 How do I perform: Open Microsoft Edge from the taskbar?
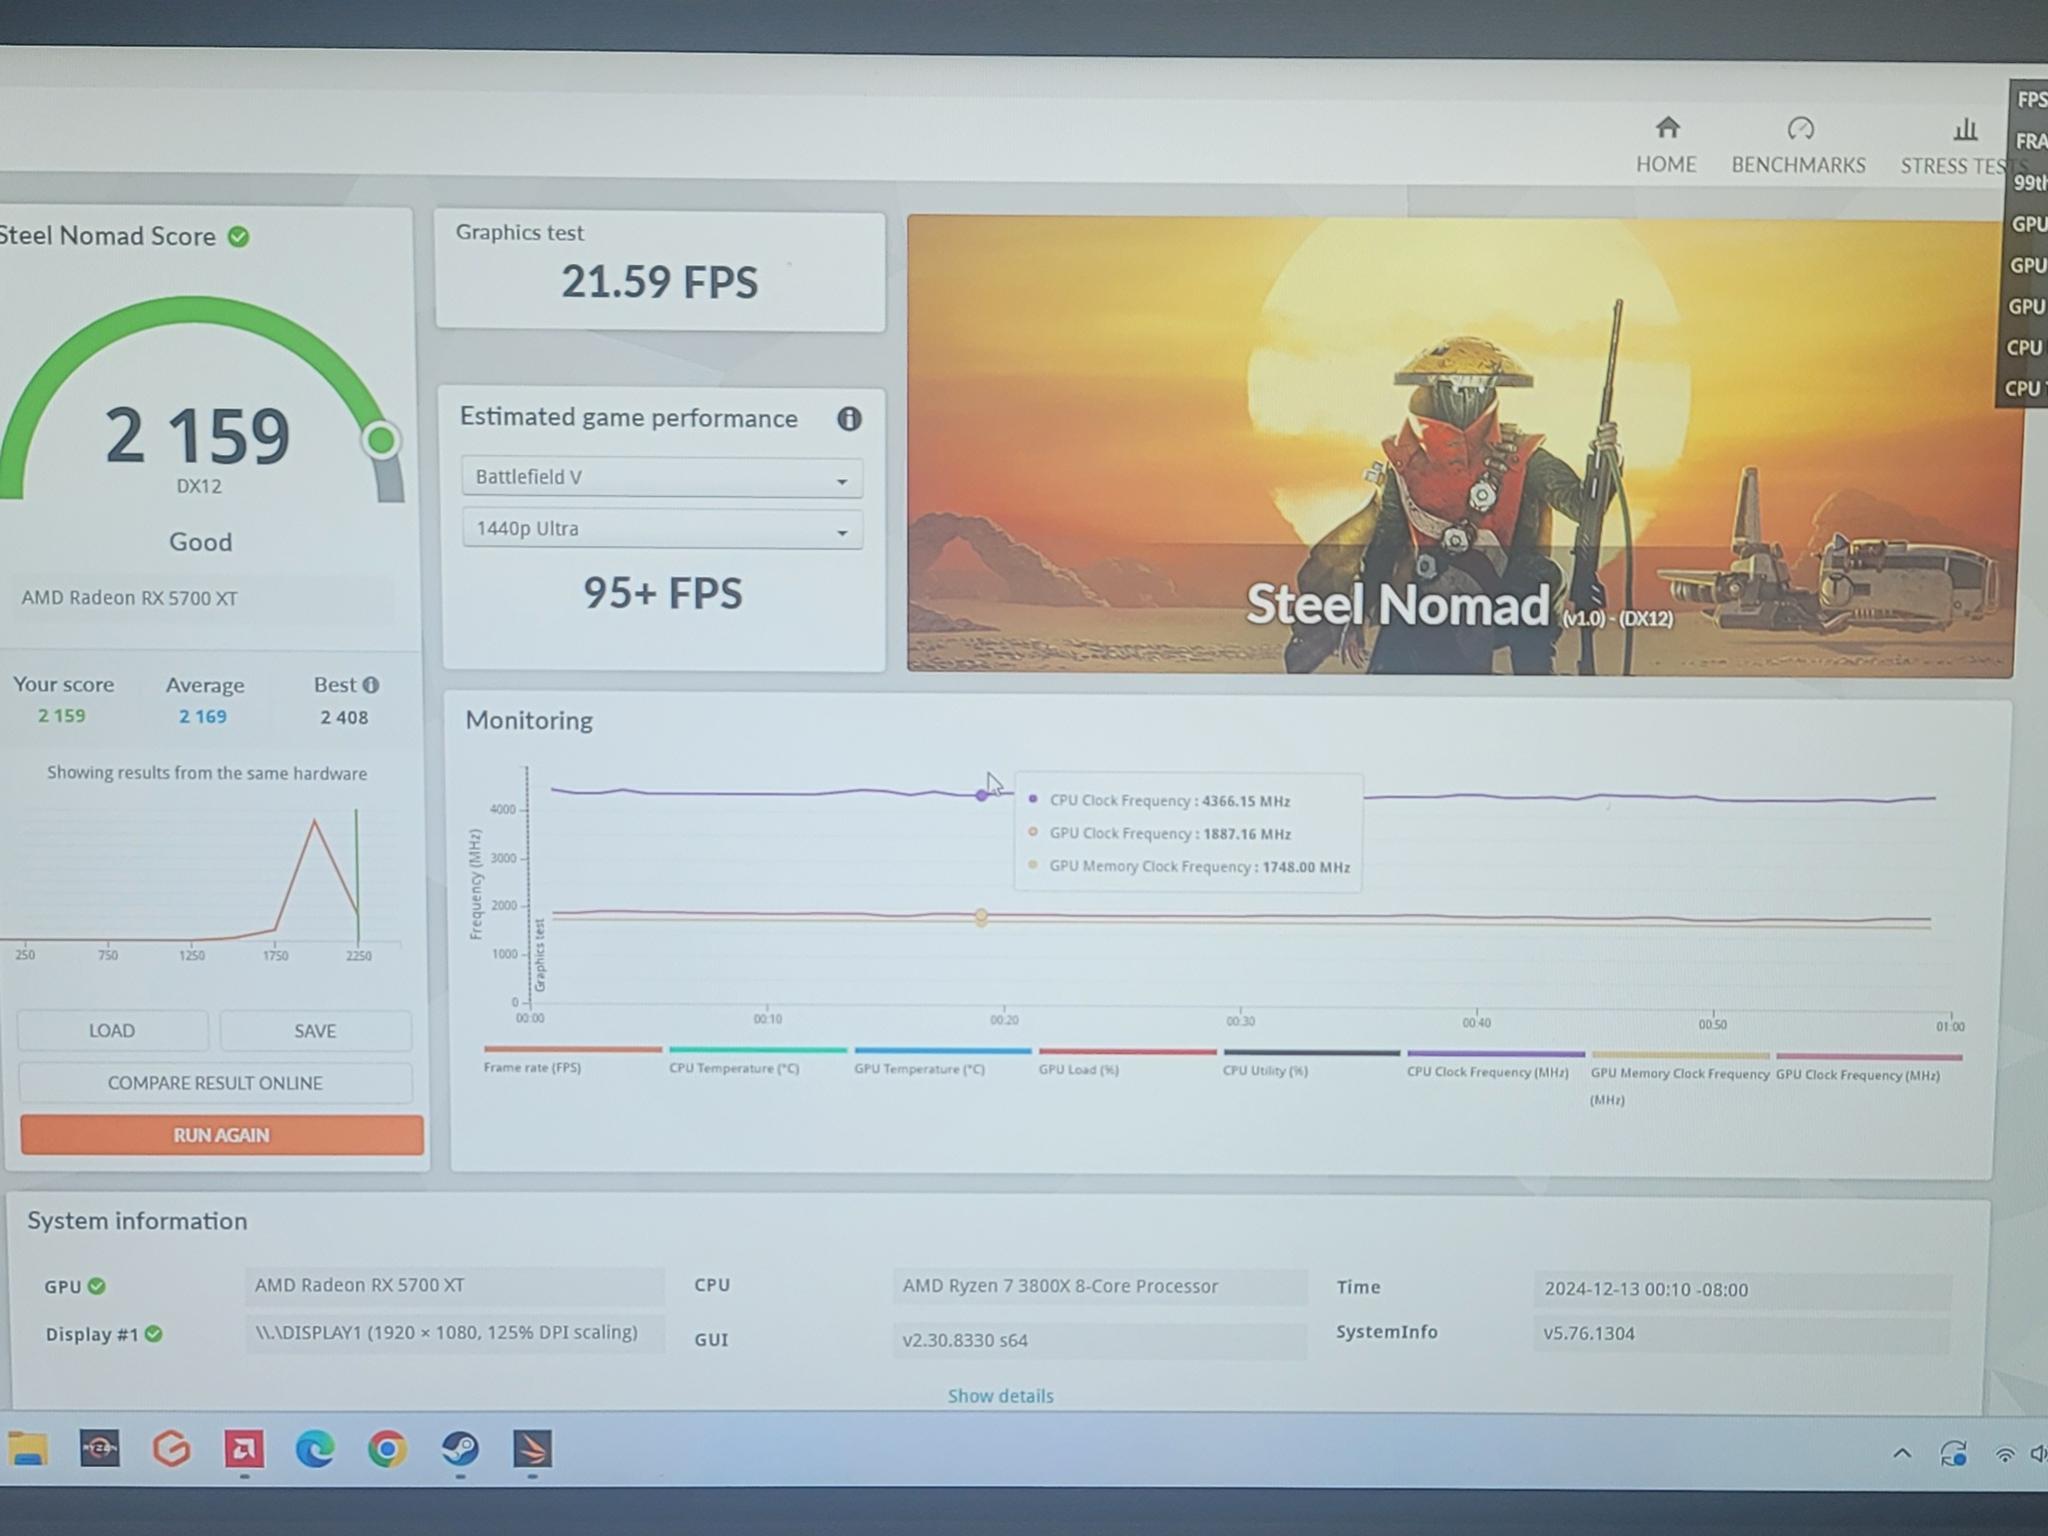(315, 1449)
